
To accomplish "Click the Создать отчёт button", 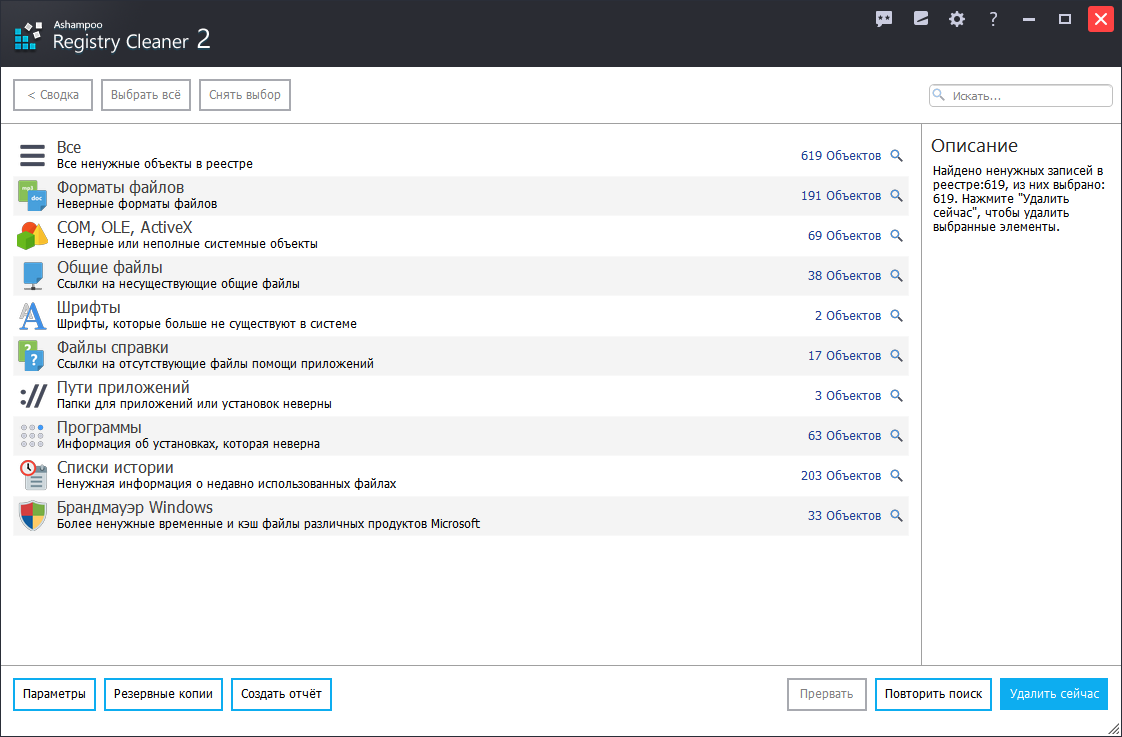I will tap(281, 694).
